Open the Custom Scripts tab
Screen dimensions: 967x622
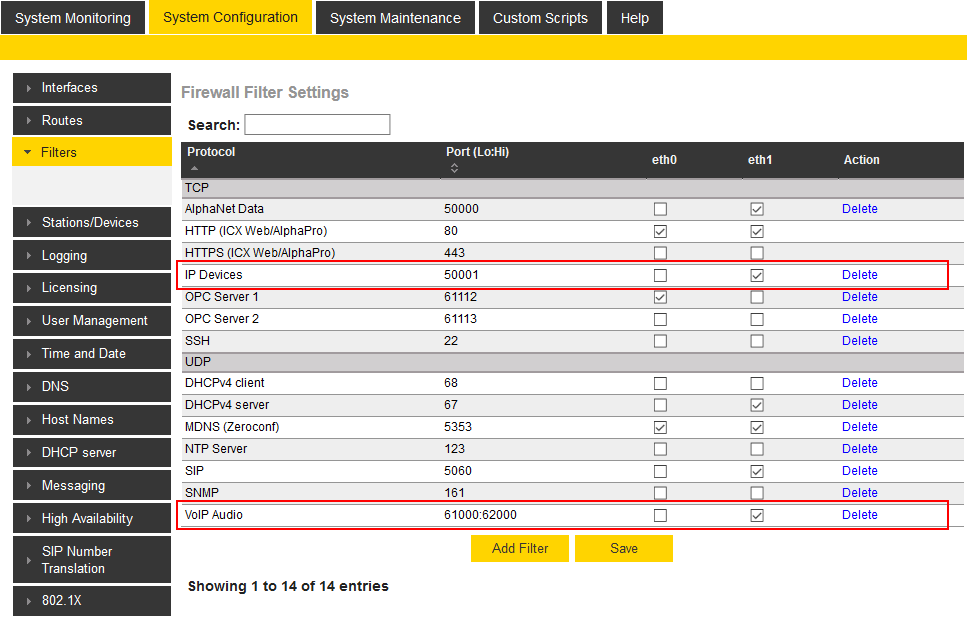click(541, 18)
